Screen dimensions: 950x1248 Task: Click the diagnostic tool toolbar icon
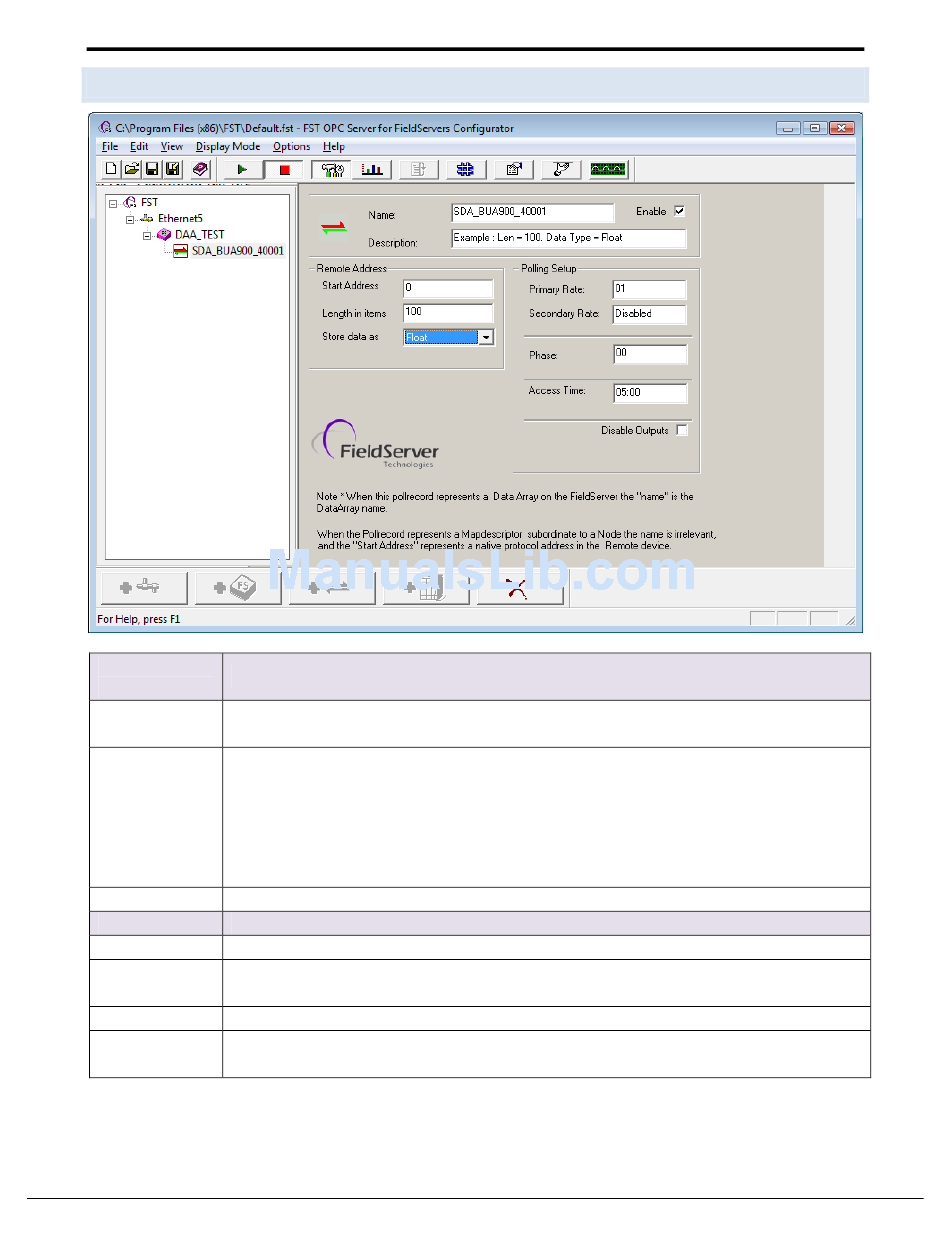560,169
